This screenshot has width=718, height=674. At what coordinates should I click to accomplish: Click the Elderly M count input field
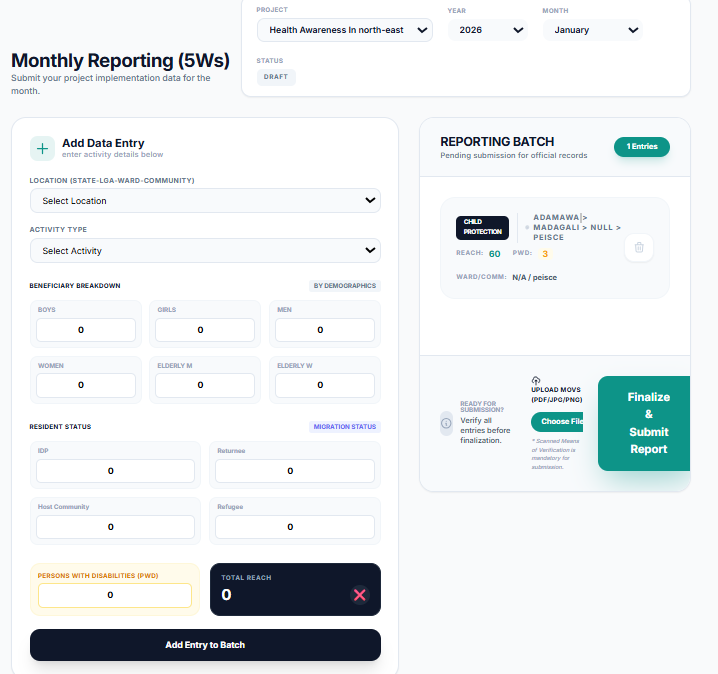[x=205, y=385]
